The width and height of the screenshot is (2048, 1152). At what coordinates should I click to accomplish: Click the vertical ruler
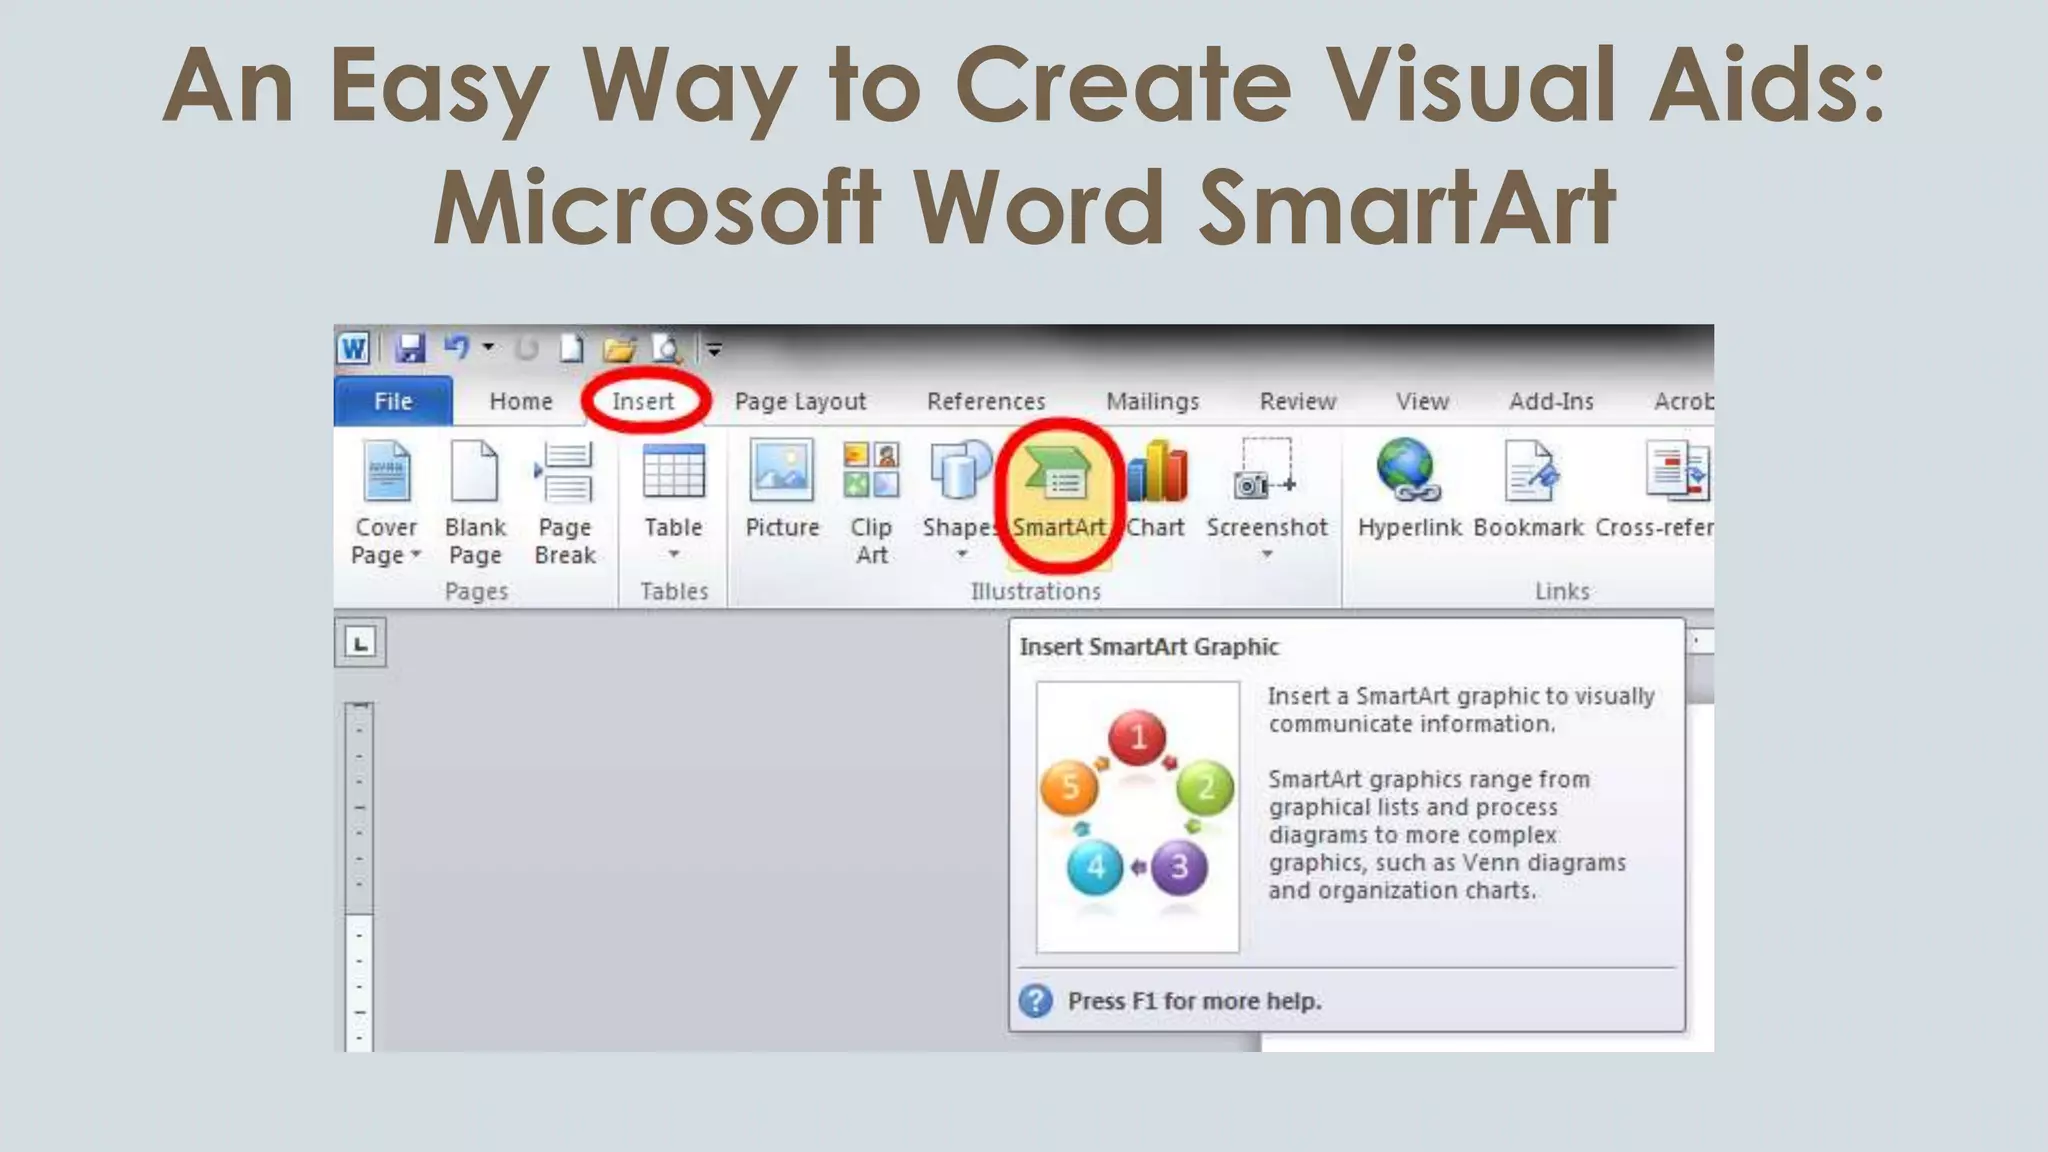tap(359, 875)
